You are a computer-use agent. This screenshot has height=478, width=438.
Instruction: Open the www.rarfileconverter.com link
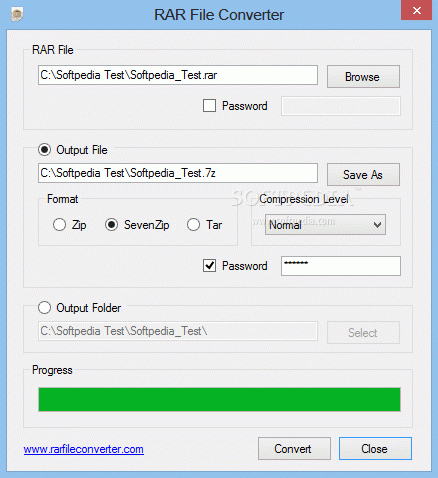click(84, 449)
